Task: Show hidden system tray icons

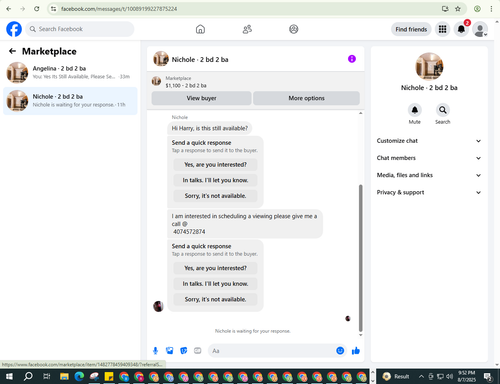Action: tap(421, 377)
